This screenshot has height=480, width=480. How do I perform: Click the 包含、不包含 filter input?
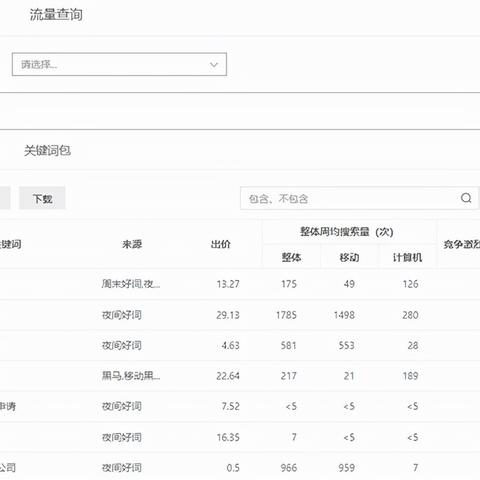tap(359, 198)
